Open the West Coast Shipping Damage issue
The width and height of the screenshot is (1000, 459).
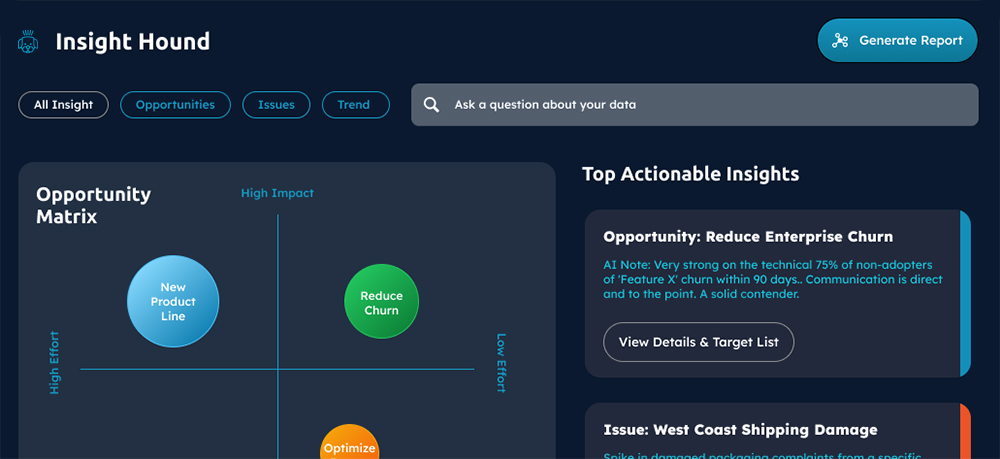coord(740,430)
